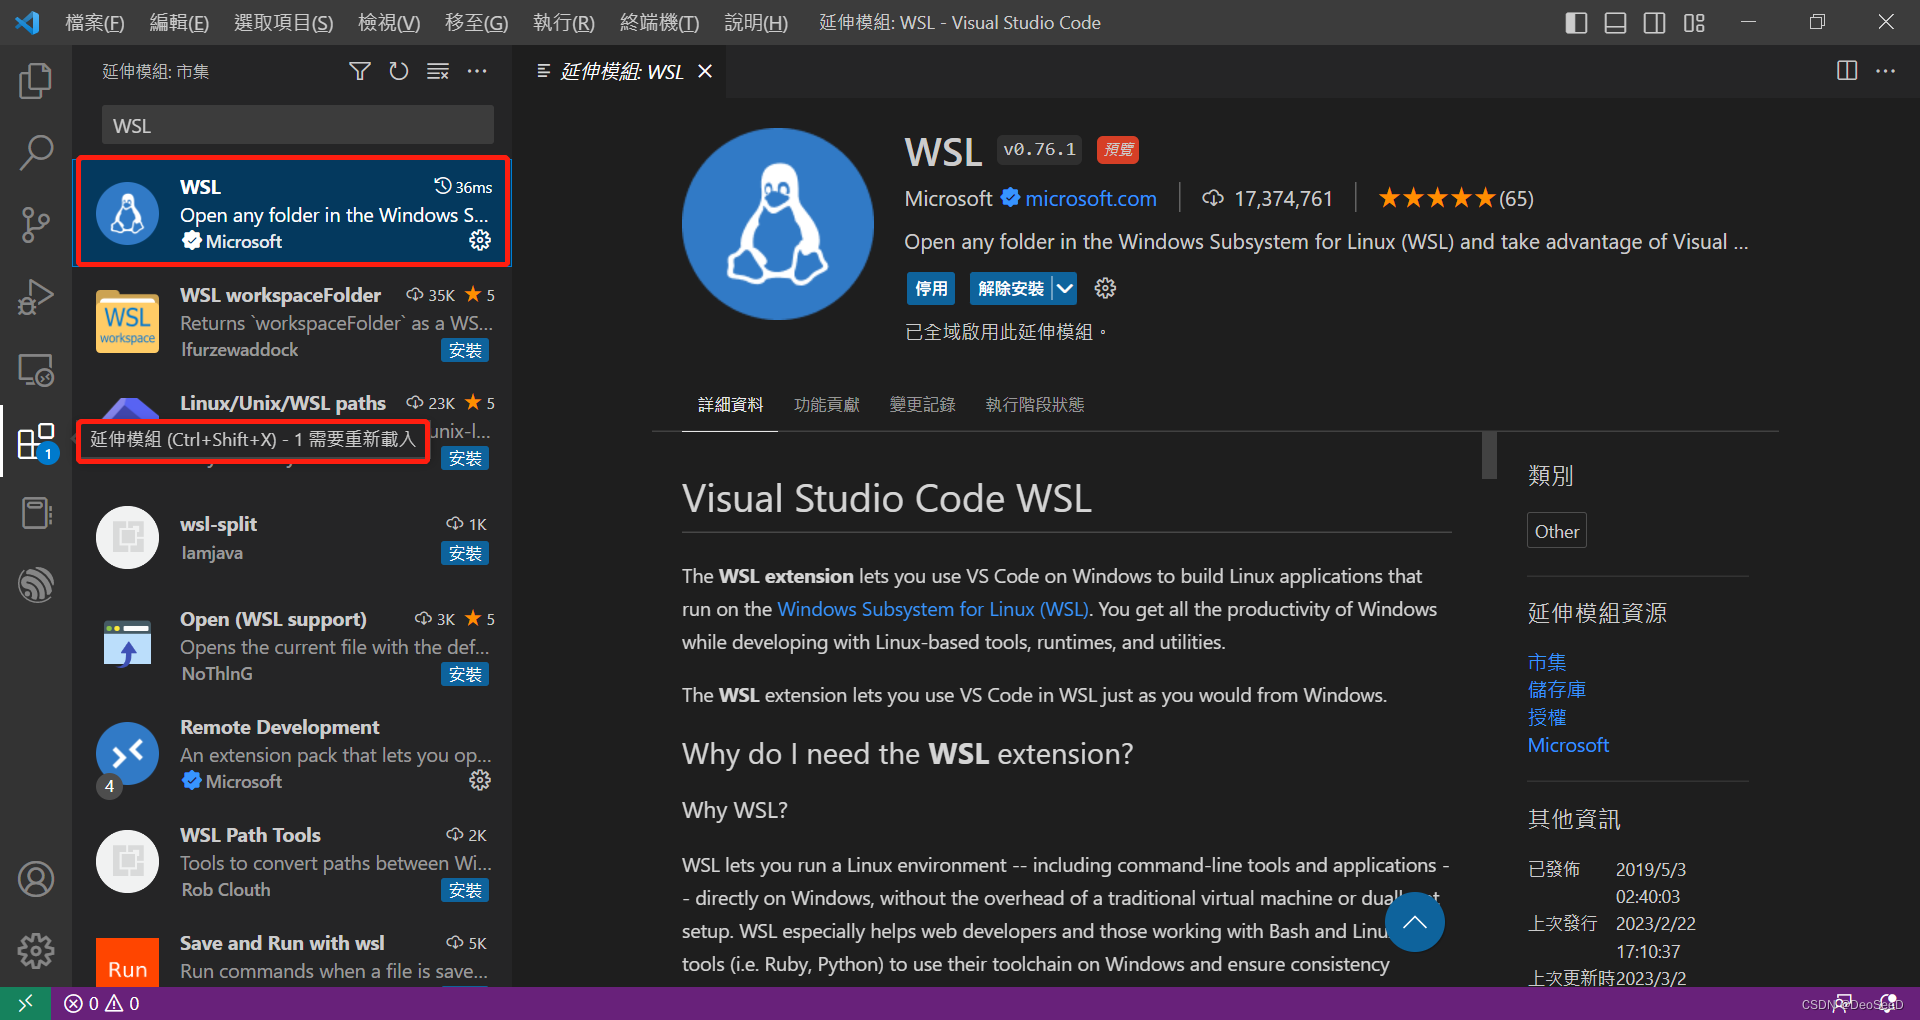Install the WSL Path Tools extension
The width and height of the screenshot is (1920, 1020).
point(465,890)
